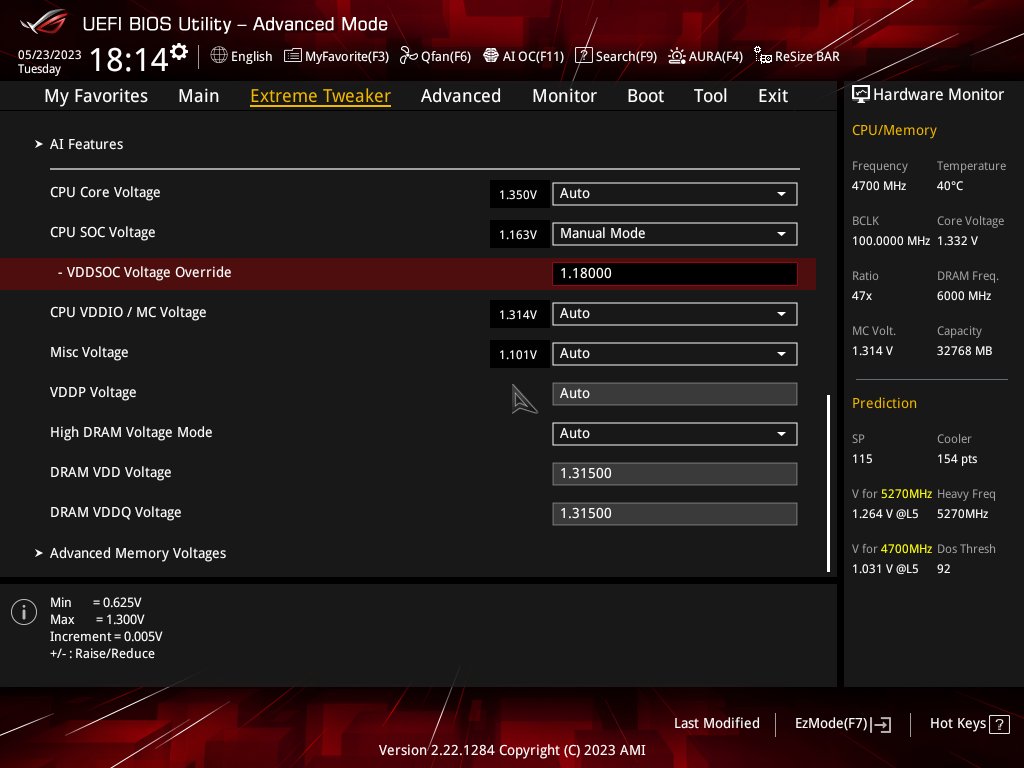Click VDDP Voltage Auto field

(674, 394)
